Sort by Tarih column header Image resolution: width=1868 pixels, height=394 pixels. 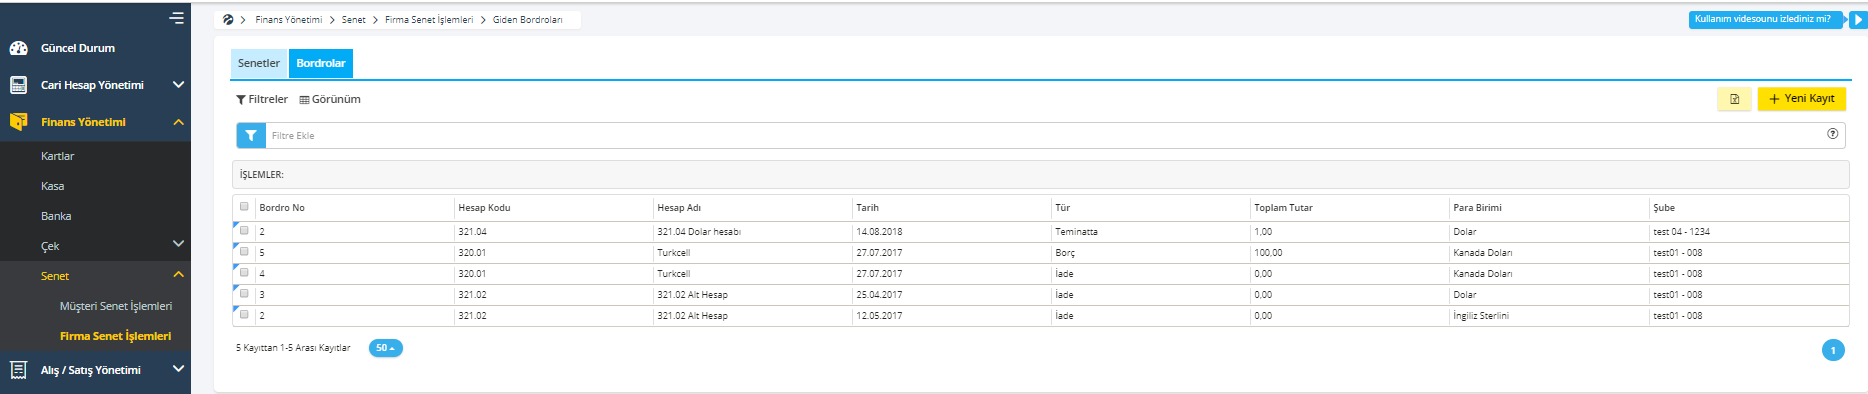click(867, 208)
